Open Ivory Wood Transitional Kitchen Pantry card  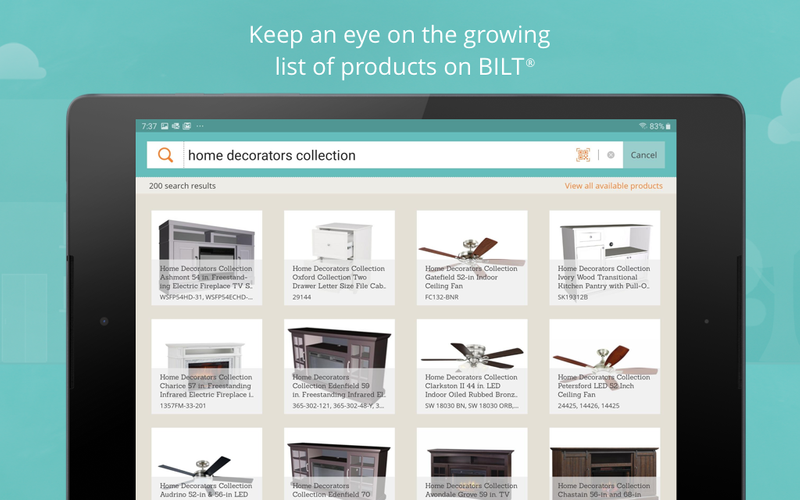605,258
